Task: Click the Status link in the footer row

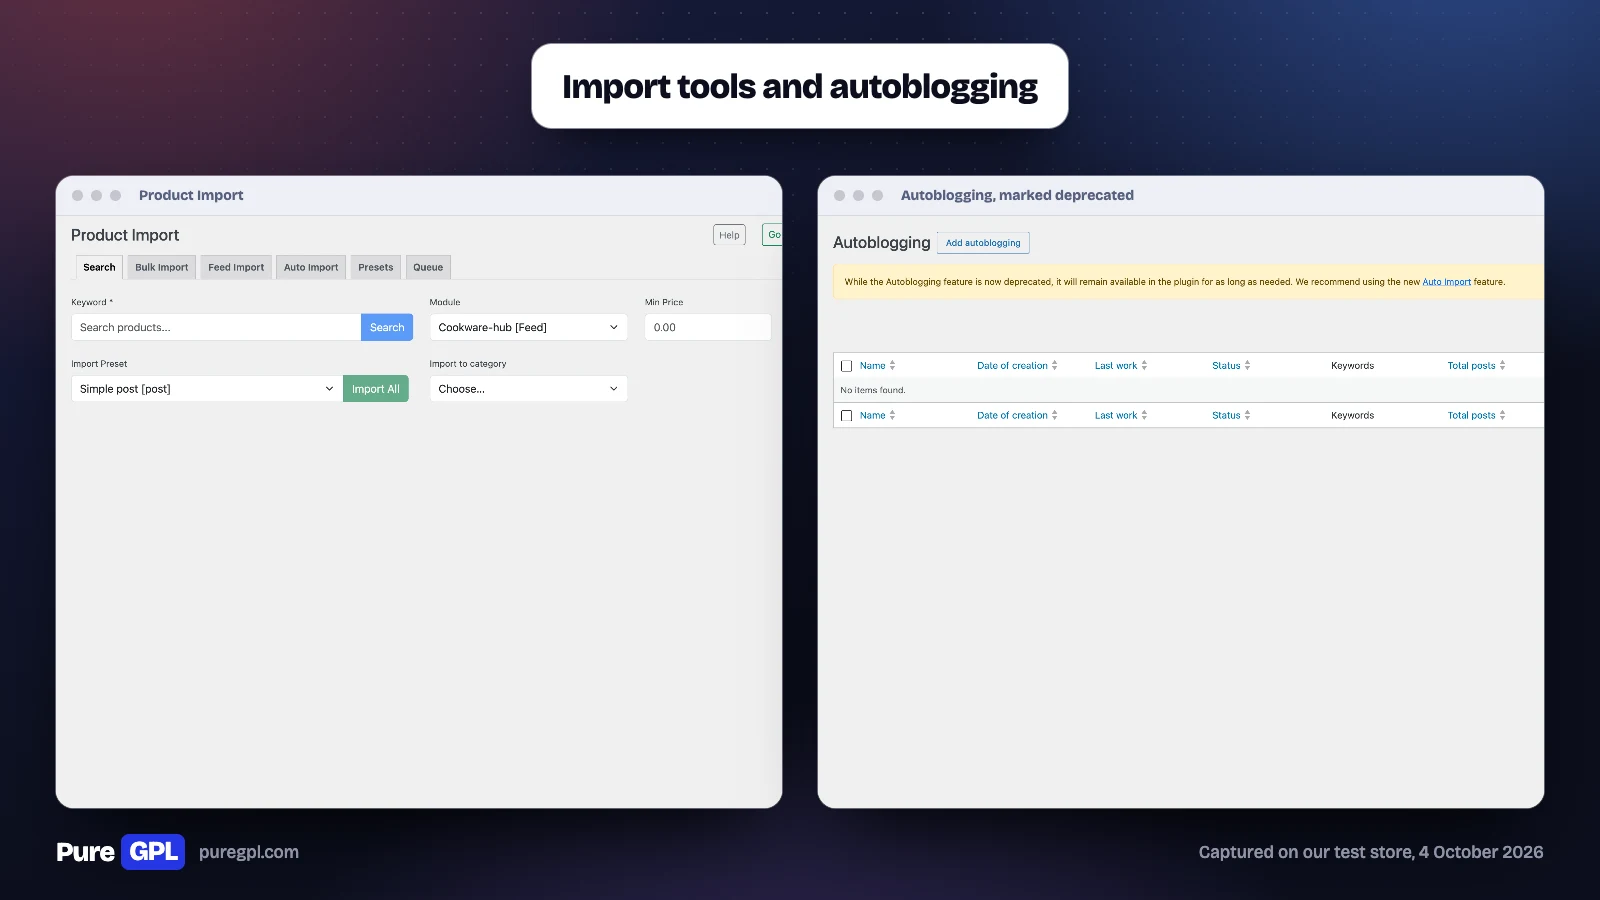Action: coord(1226,416)
